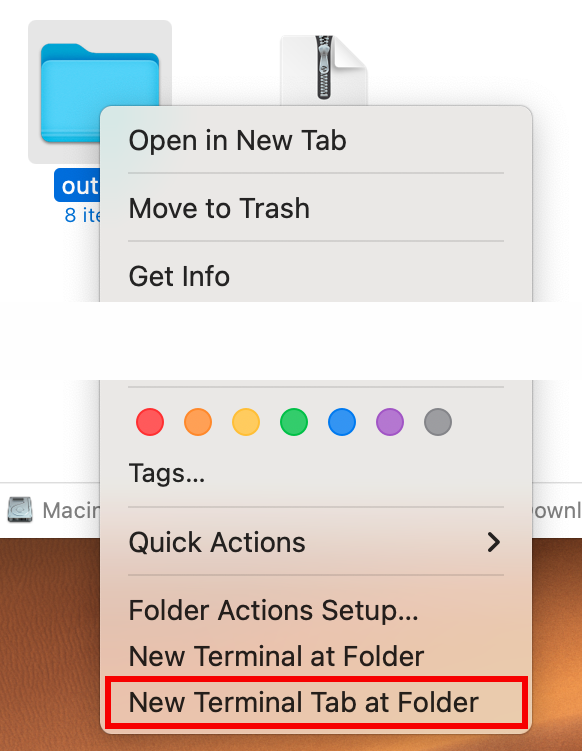Viewport: 582px width, 751px height.
Task: Open Quick Actions menu entry
Action: (x=316, y=542)
